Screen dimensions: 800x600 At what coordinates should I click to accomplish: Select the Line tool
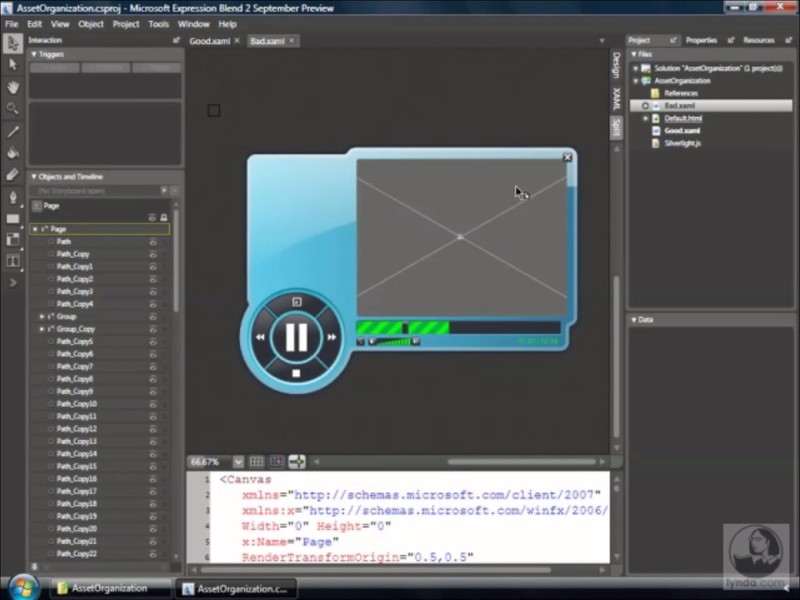click(13, 131)
